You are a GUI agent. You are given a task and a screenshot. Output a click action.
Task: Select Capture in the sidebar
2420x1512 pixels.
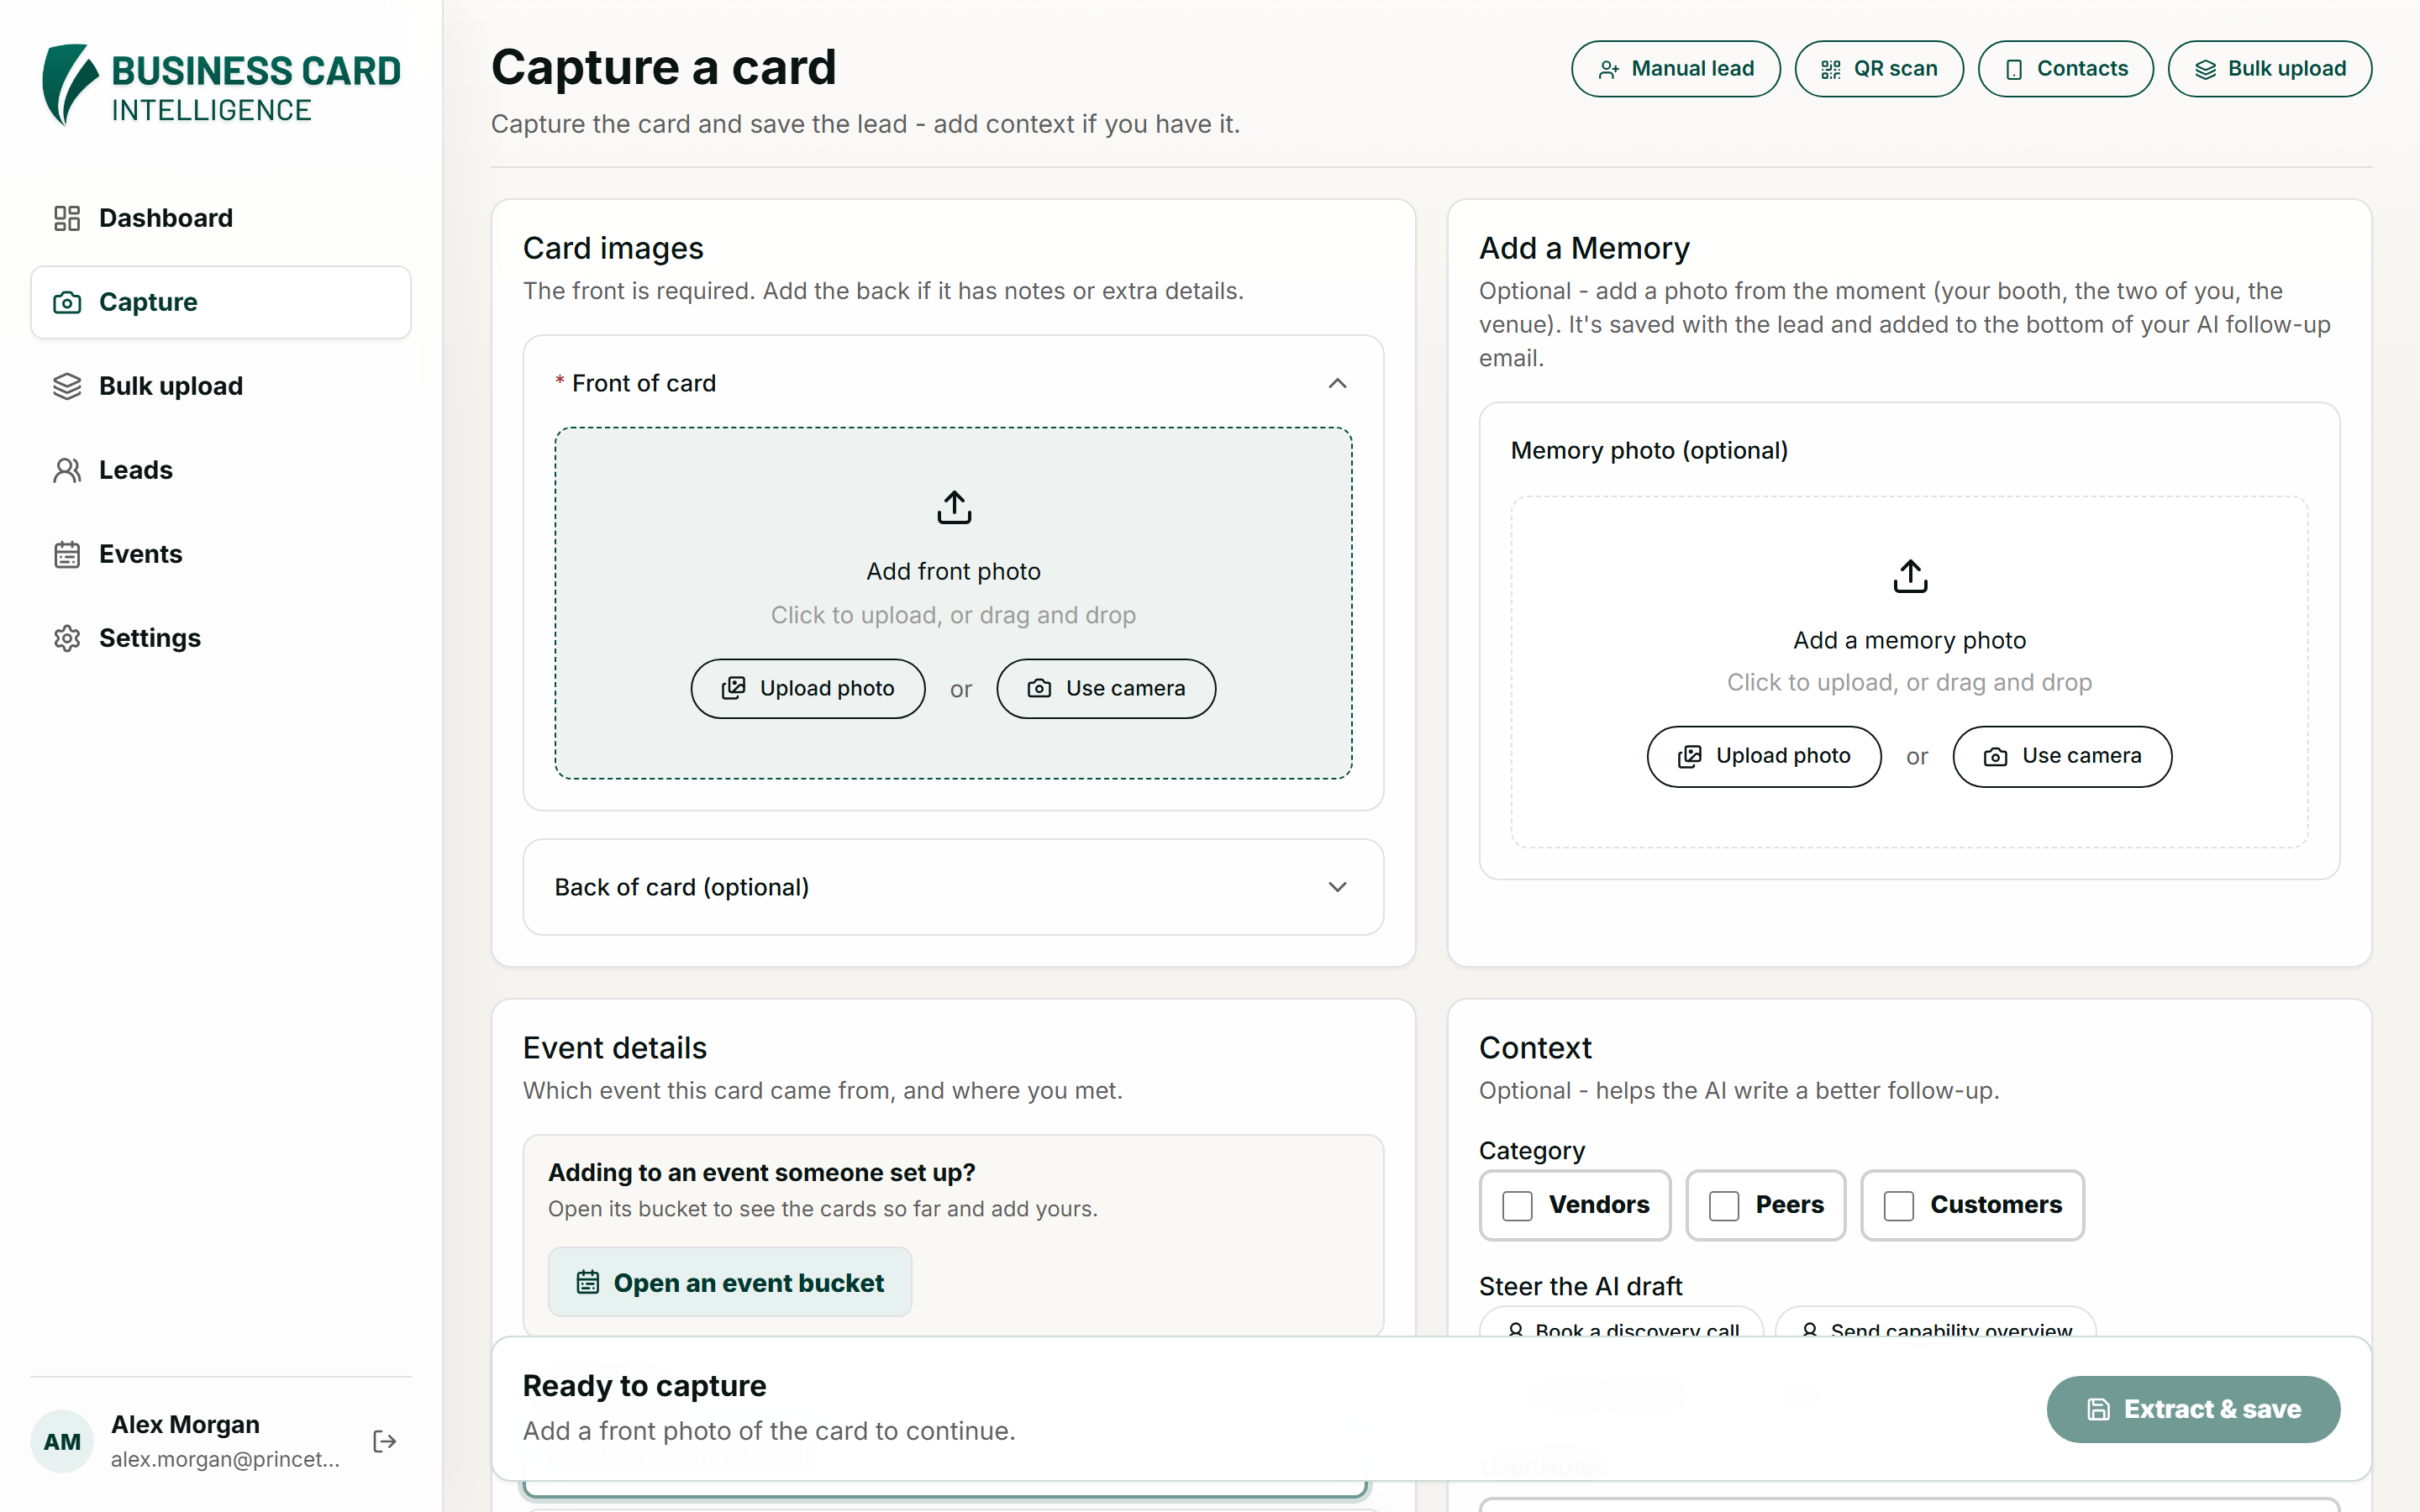(x=221, y=302)
